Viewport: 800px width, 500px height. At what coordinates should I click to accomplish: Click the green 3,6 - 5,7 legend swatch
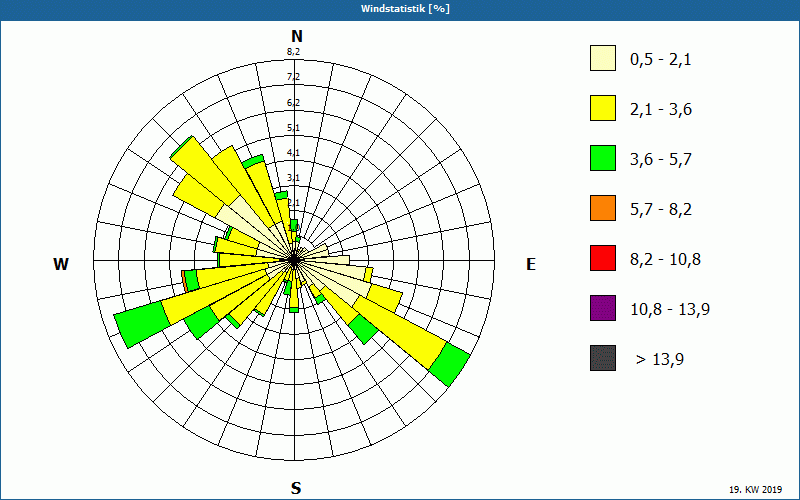pos(603,158)
